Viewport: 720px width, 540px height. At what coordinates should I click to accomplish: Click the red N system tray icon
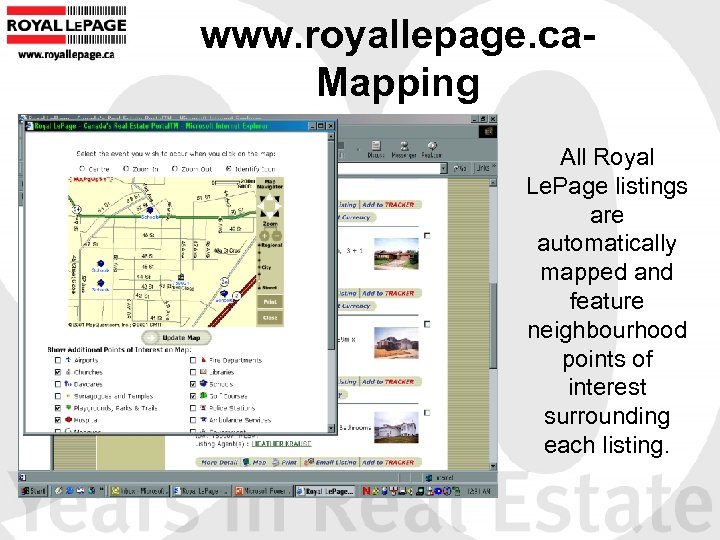[x=366, y=491]
